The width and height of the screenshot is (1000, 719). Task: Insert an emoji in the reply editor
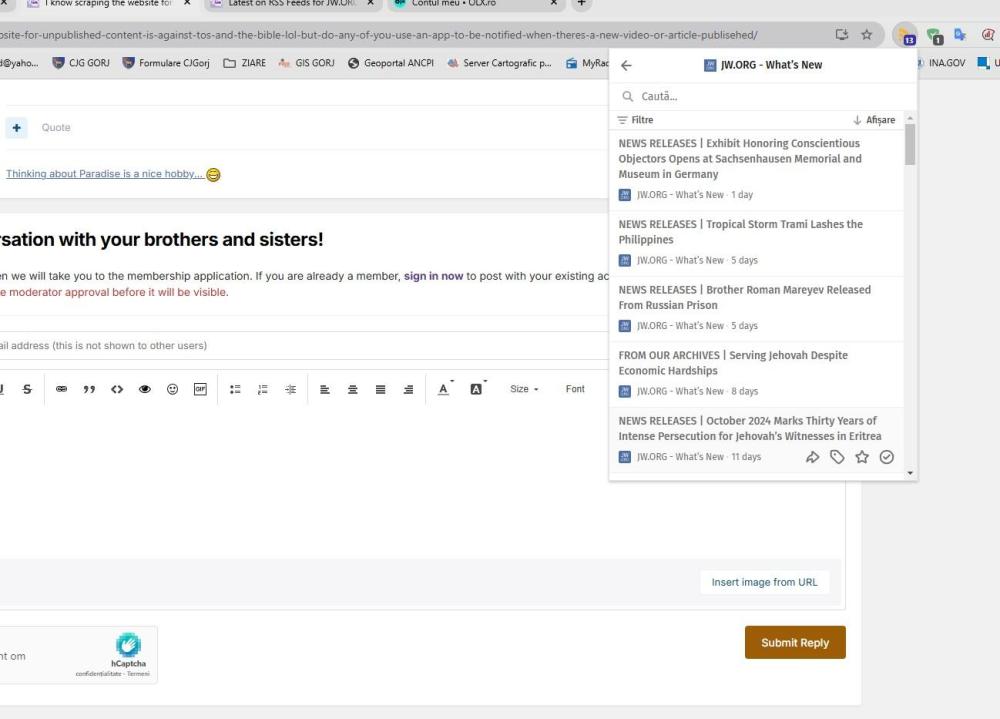tap(172, 389)
